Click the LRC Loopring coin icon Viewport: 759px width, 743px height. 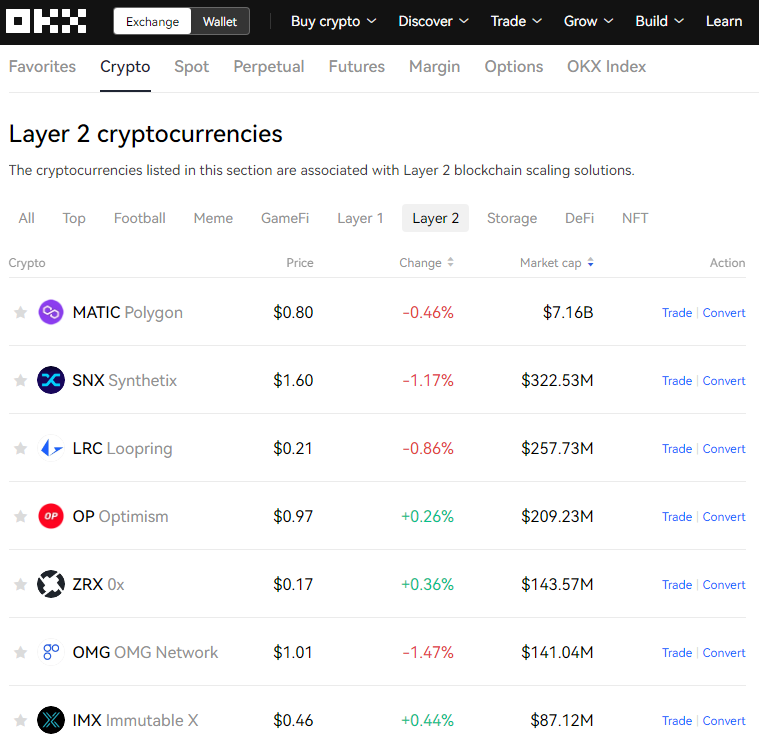pos(51,448)
